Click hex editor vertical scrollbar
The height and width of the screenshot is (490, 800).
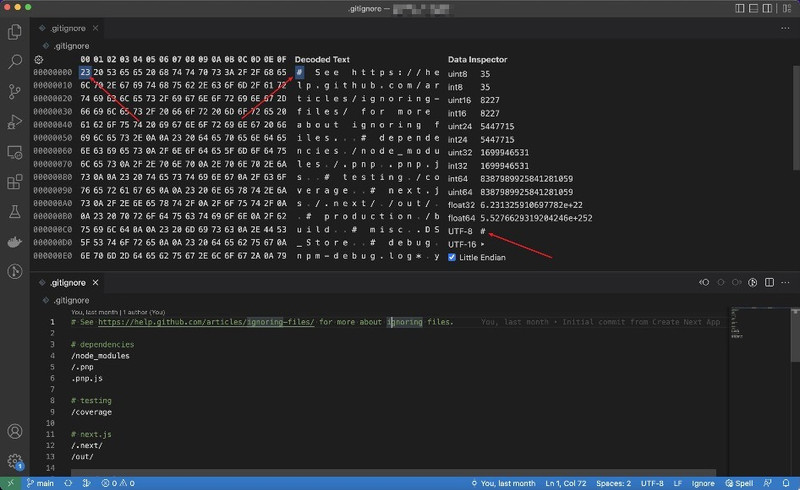tap(796, 117)
